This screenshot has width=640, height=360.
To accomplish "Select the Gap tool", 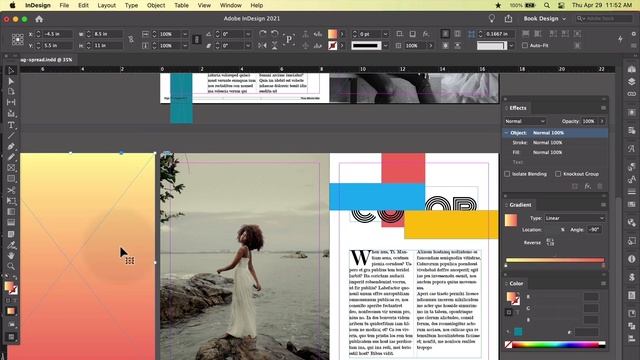I will tap(11, 102).
